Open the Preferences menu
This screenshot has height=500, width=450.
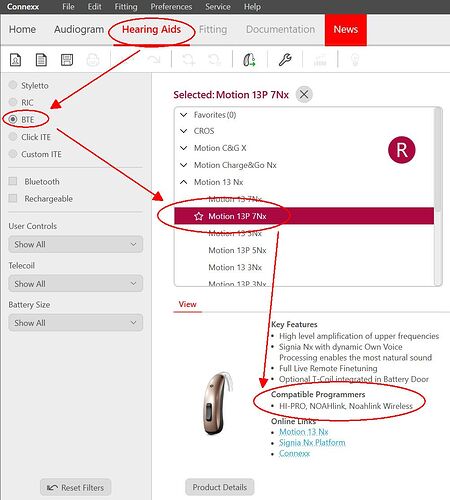(x=171, y=7)
